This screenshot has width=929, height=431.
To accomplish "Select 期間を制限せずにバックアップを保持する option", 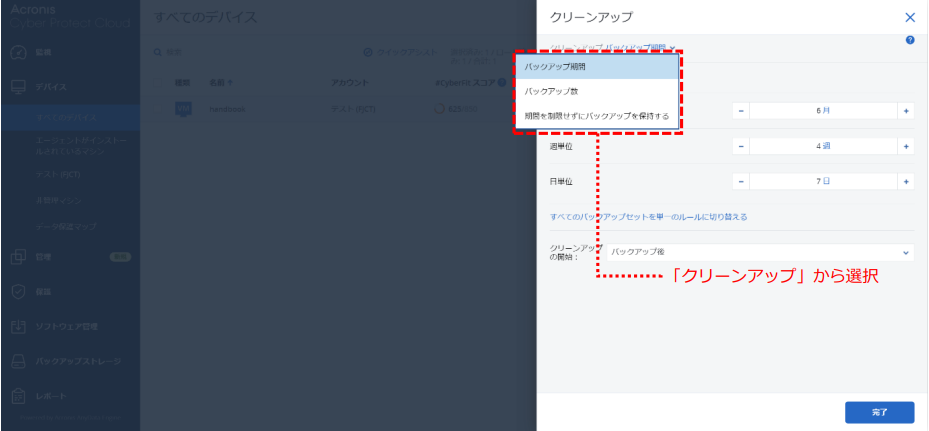I will pos(597,116).
